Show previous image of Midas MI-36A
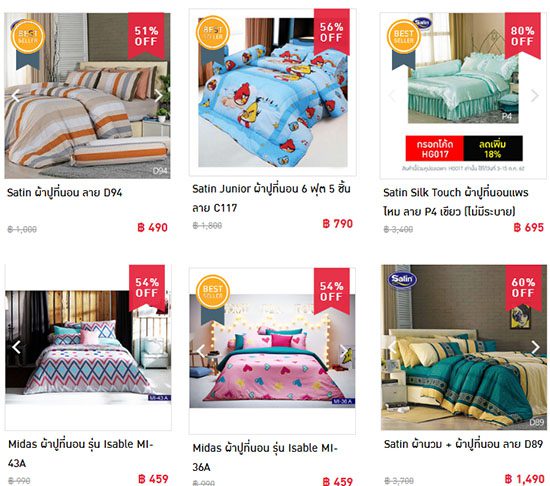The image size is (550, 486). (x=201, y=351)
